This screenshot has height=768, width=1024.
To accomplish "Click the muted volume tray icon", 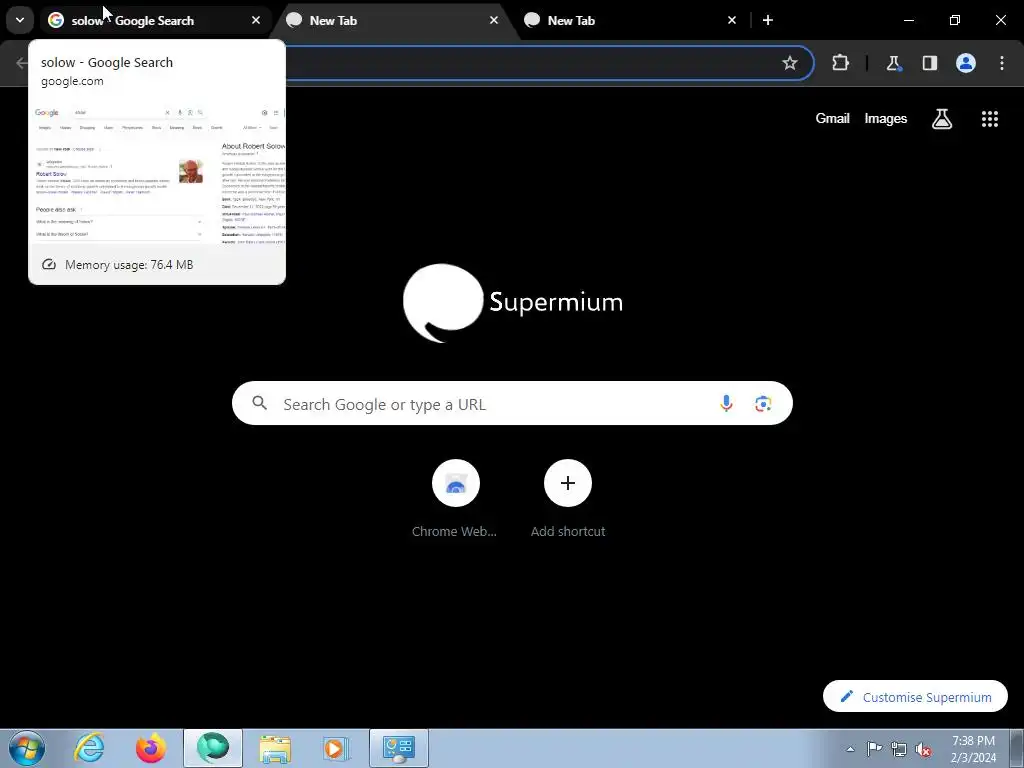I will [x=923, y=749].
